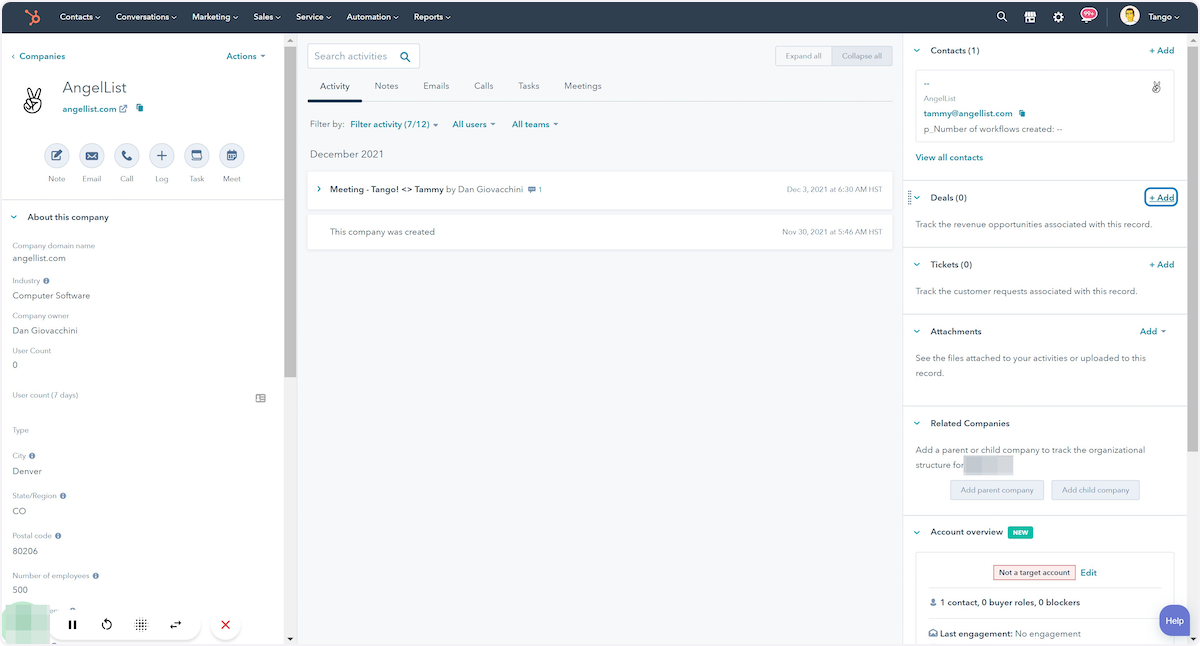
Task: Expand the Meeting - Tango! <> Tammy activity
Action: pyautogui.click(x=319, y=189)
